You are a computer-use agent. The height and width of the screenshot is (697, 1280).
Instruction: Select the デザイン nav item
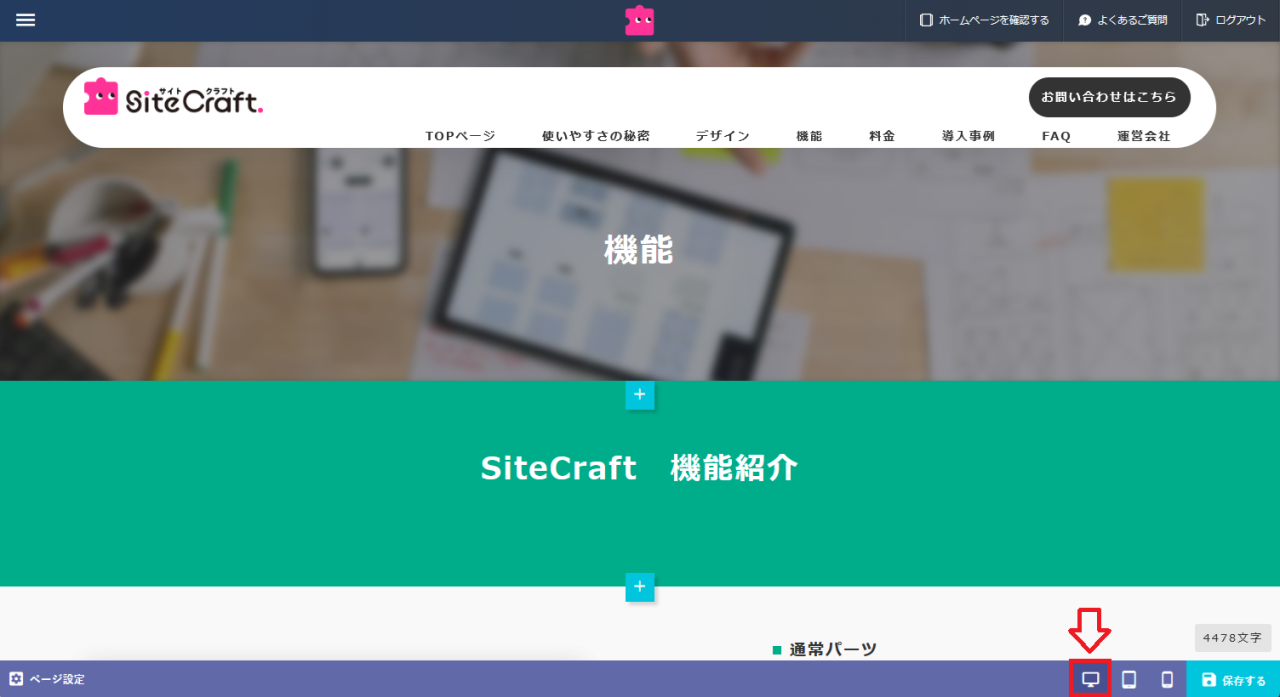click(723, 136)
